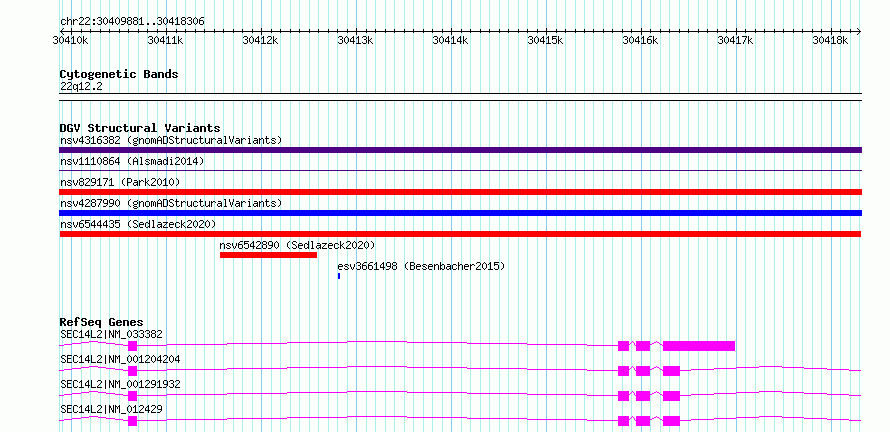Open the nsv6544435 (Sedlazeck2020) label
Screen dimensions: 890x432
coord(138,224)
